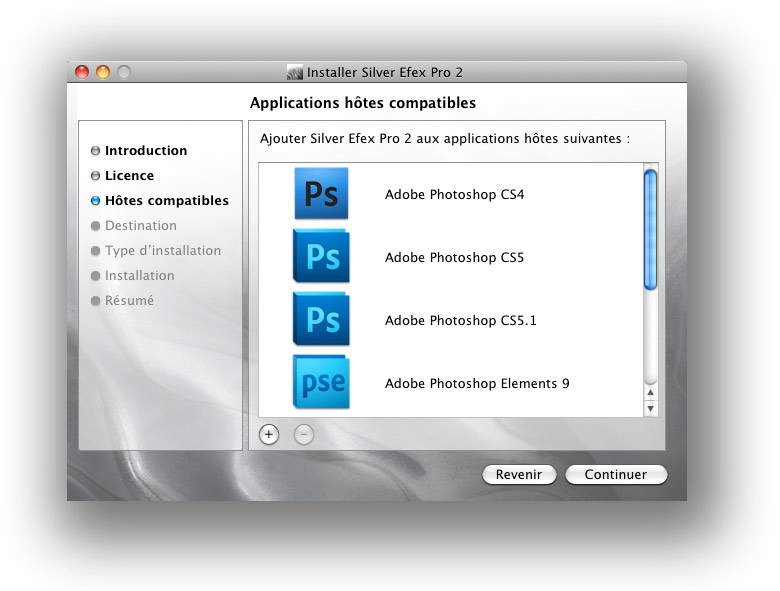The width and height of the screenshot is (780, 591).
Task: Click the "Adobe Photoshop Elements 9" label
Action: (477, 384)
